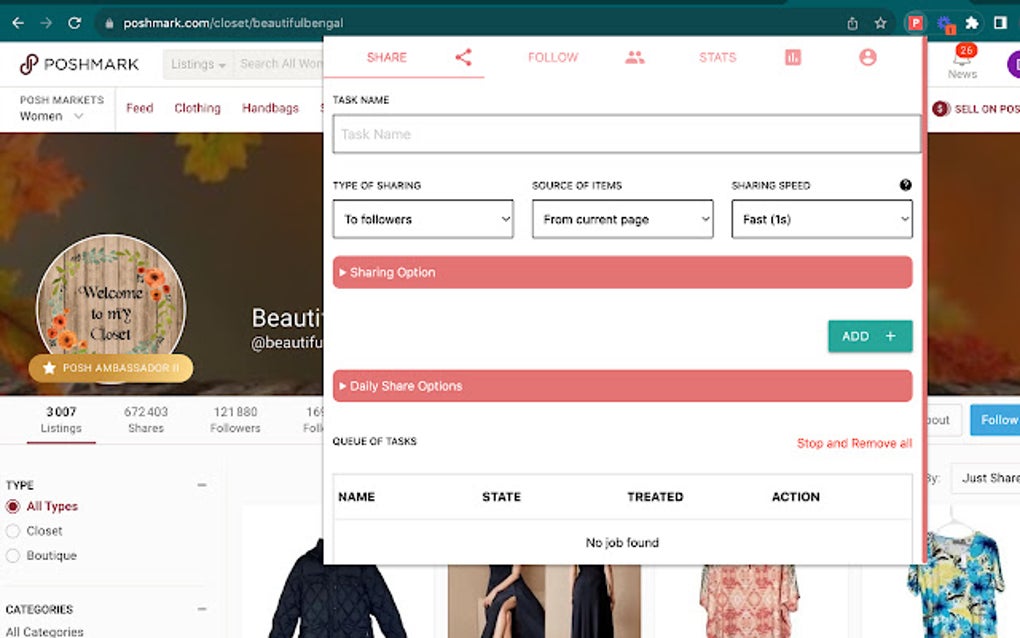
Task: Expand the Sharing Option section
Action: 623,272
